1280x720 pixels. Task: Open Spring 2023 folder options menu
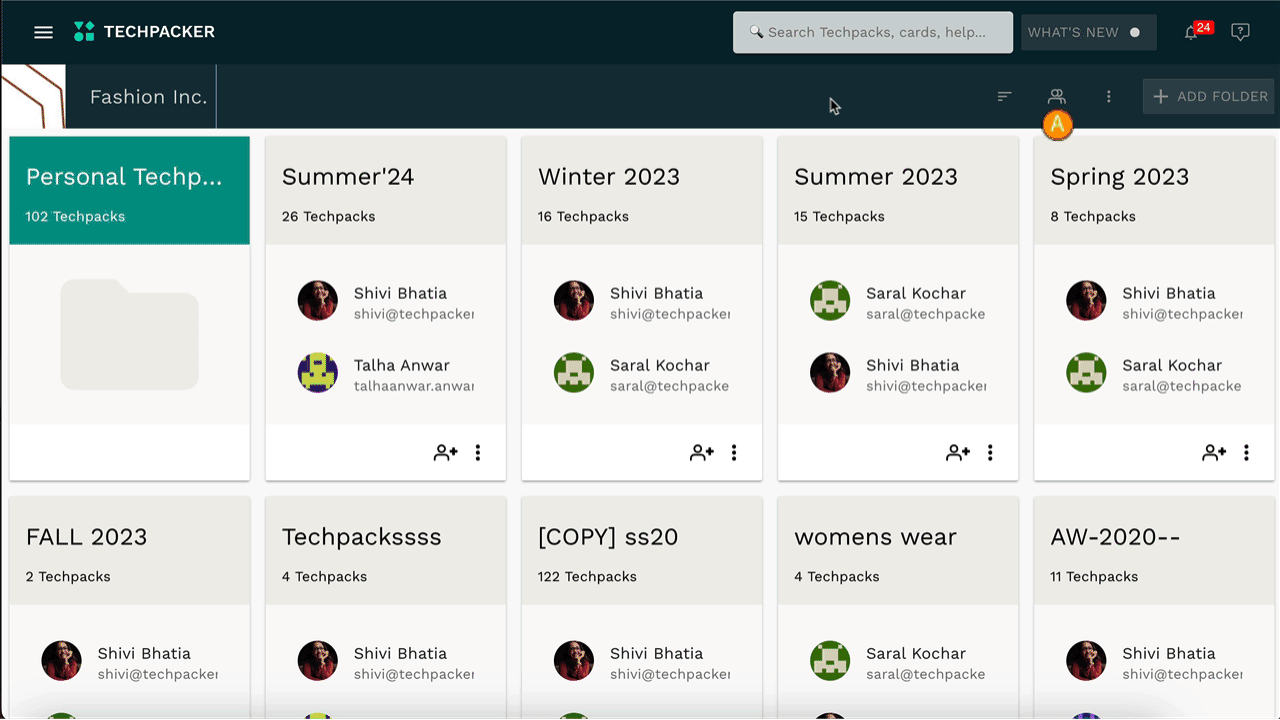pos(1246,453)
